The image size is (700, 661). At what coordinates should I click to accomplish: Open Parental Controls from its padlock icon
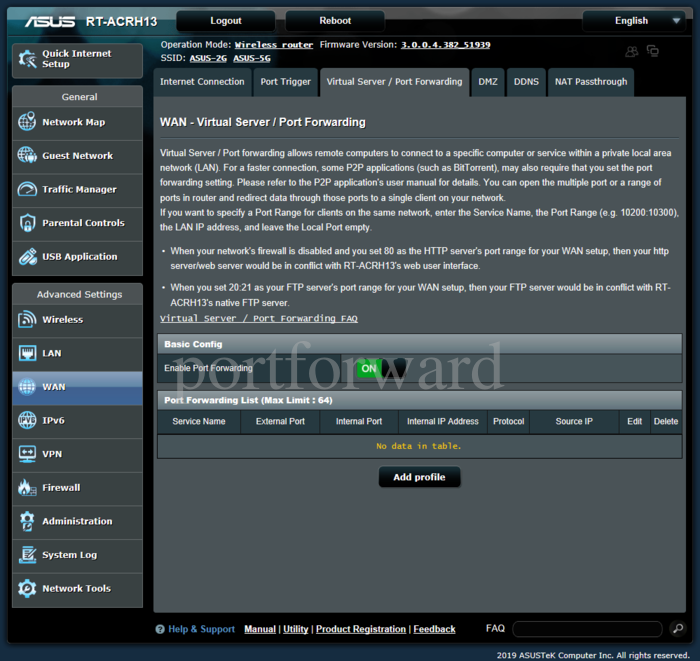pyautogui.click(x=27, y=223)
